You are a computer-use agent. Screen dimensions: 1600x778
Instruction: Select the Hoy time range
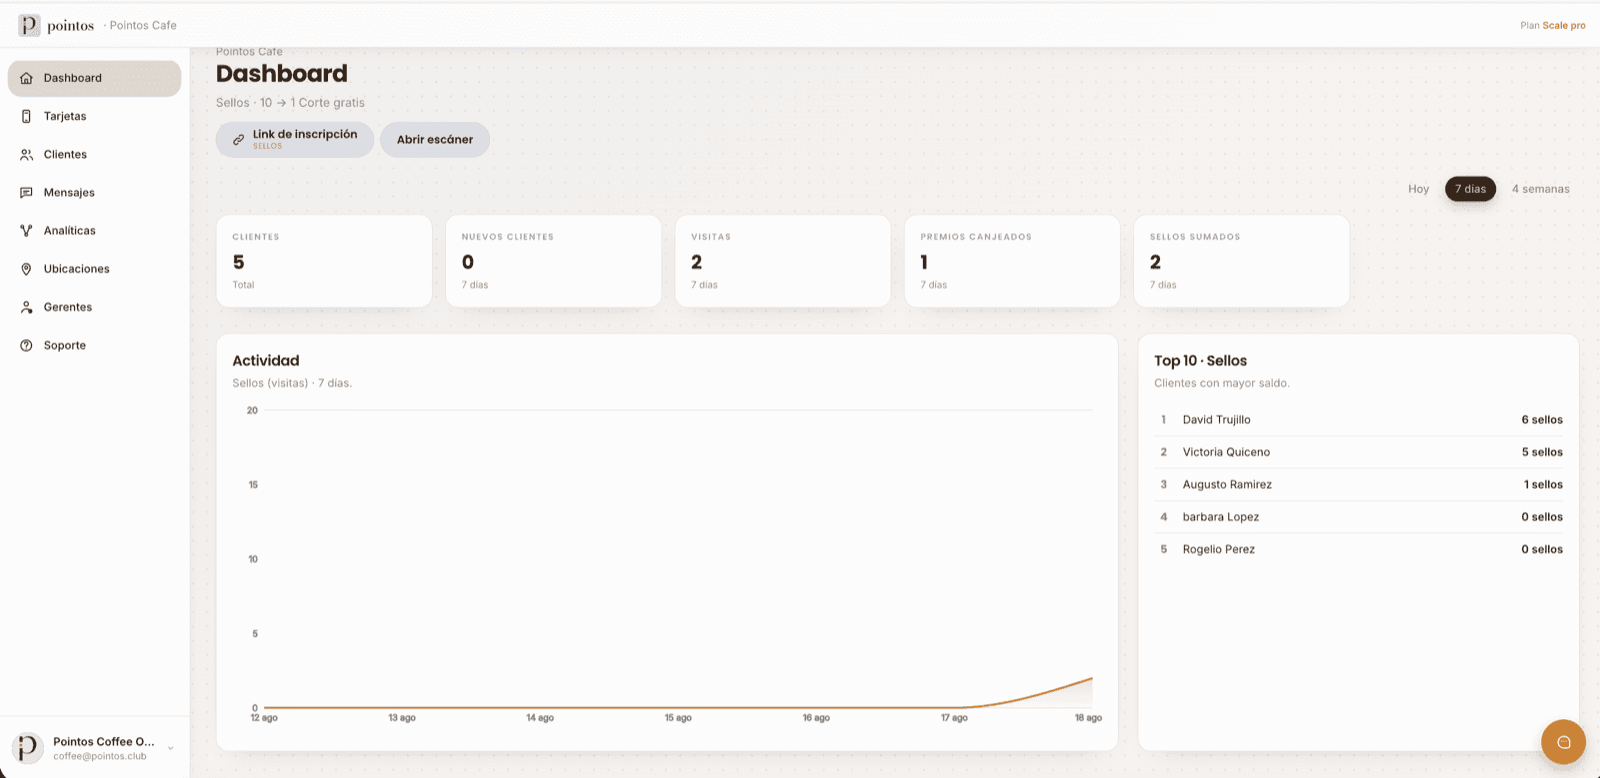1418,189
